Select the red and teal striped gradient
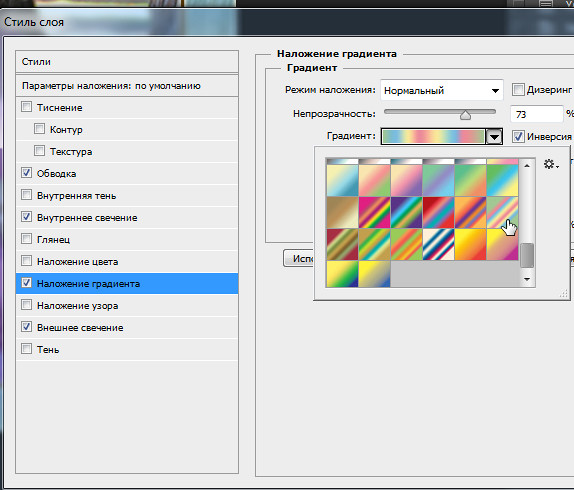Viewport: 574px width, 490px height. point(438,212)
